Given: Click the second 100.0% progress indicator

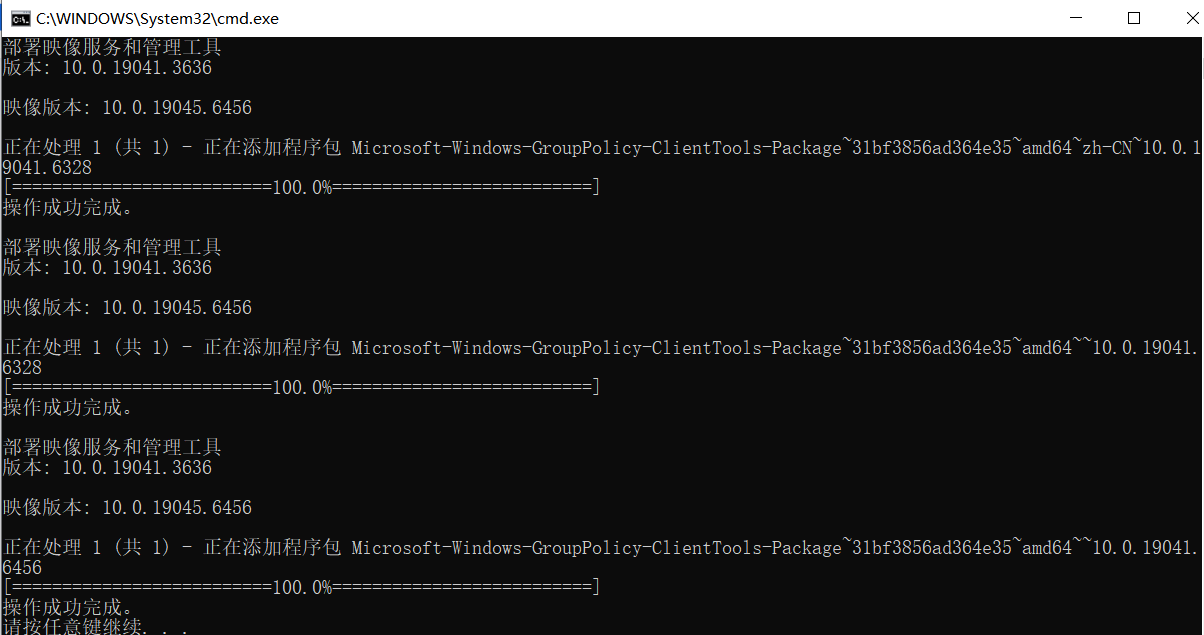Looking at the screenshot, I should 300,386.
